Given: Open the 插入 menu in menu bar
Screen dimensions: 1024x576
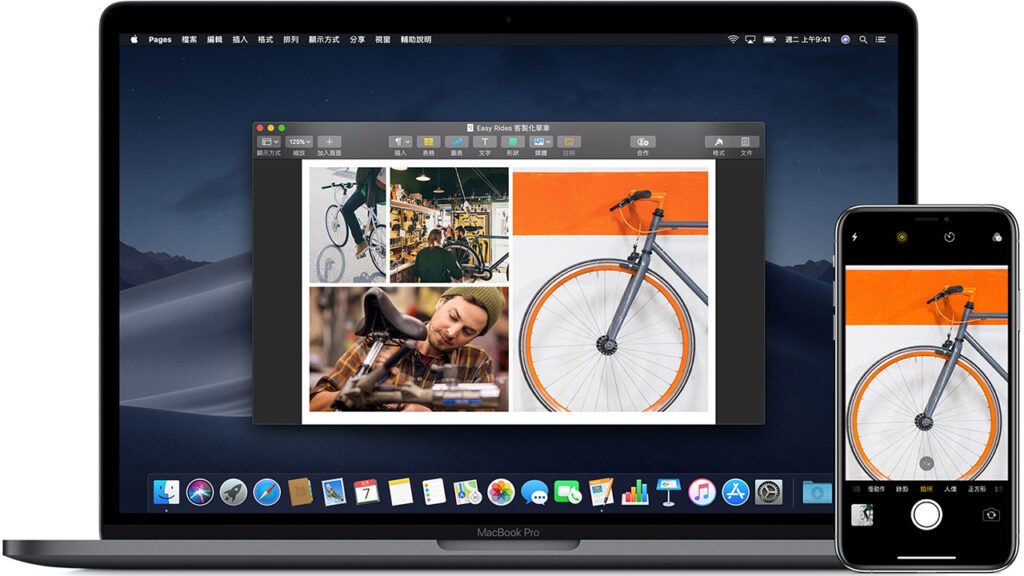Looking at the screenshot, I should 240,40.
